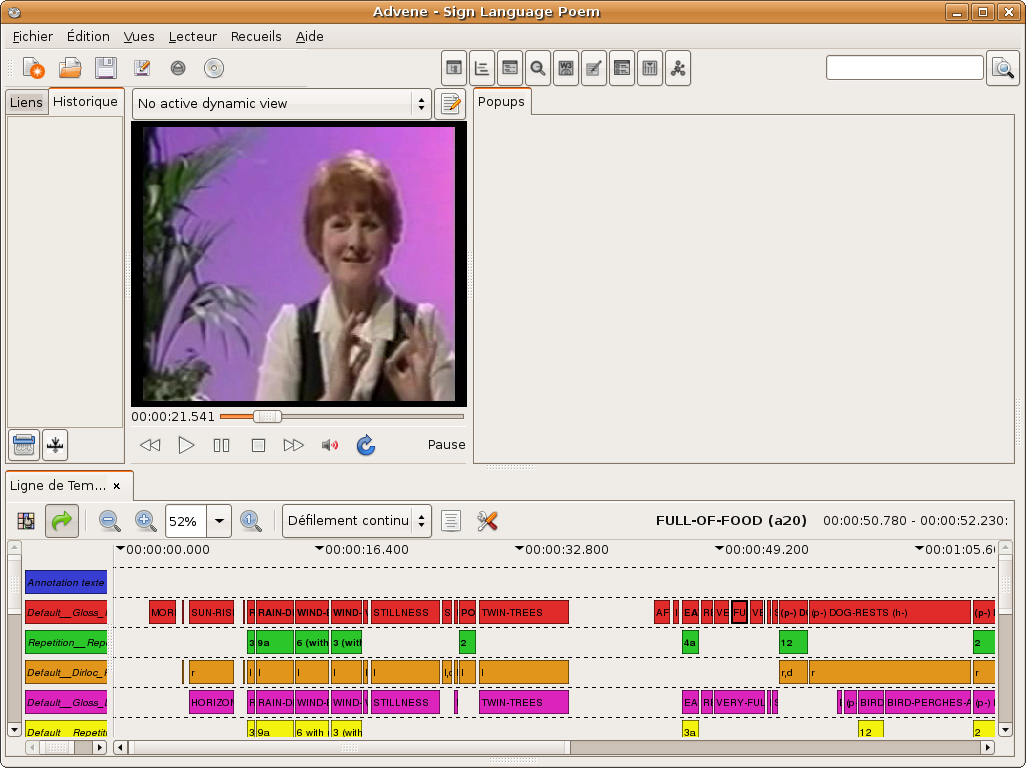Open the 'No active dynamic view' dropdown
The width and height of the screenshot is (1026, 768).
tap(282, 103)
